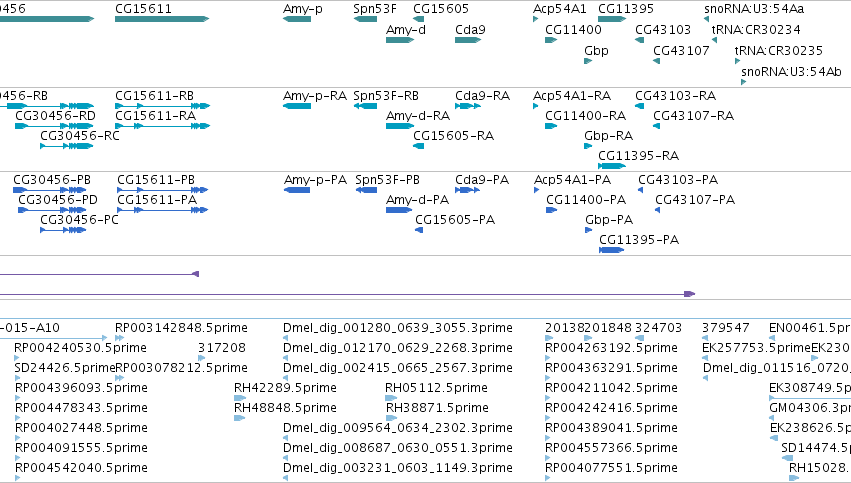Select the Cda9 gene glyph
This screenshot has width=851, height=483.
click(468, 40)
